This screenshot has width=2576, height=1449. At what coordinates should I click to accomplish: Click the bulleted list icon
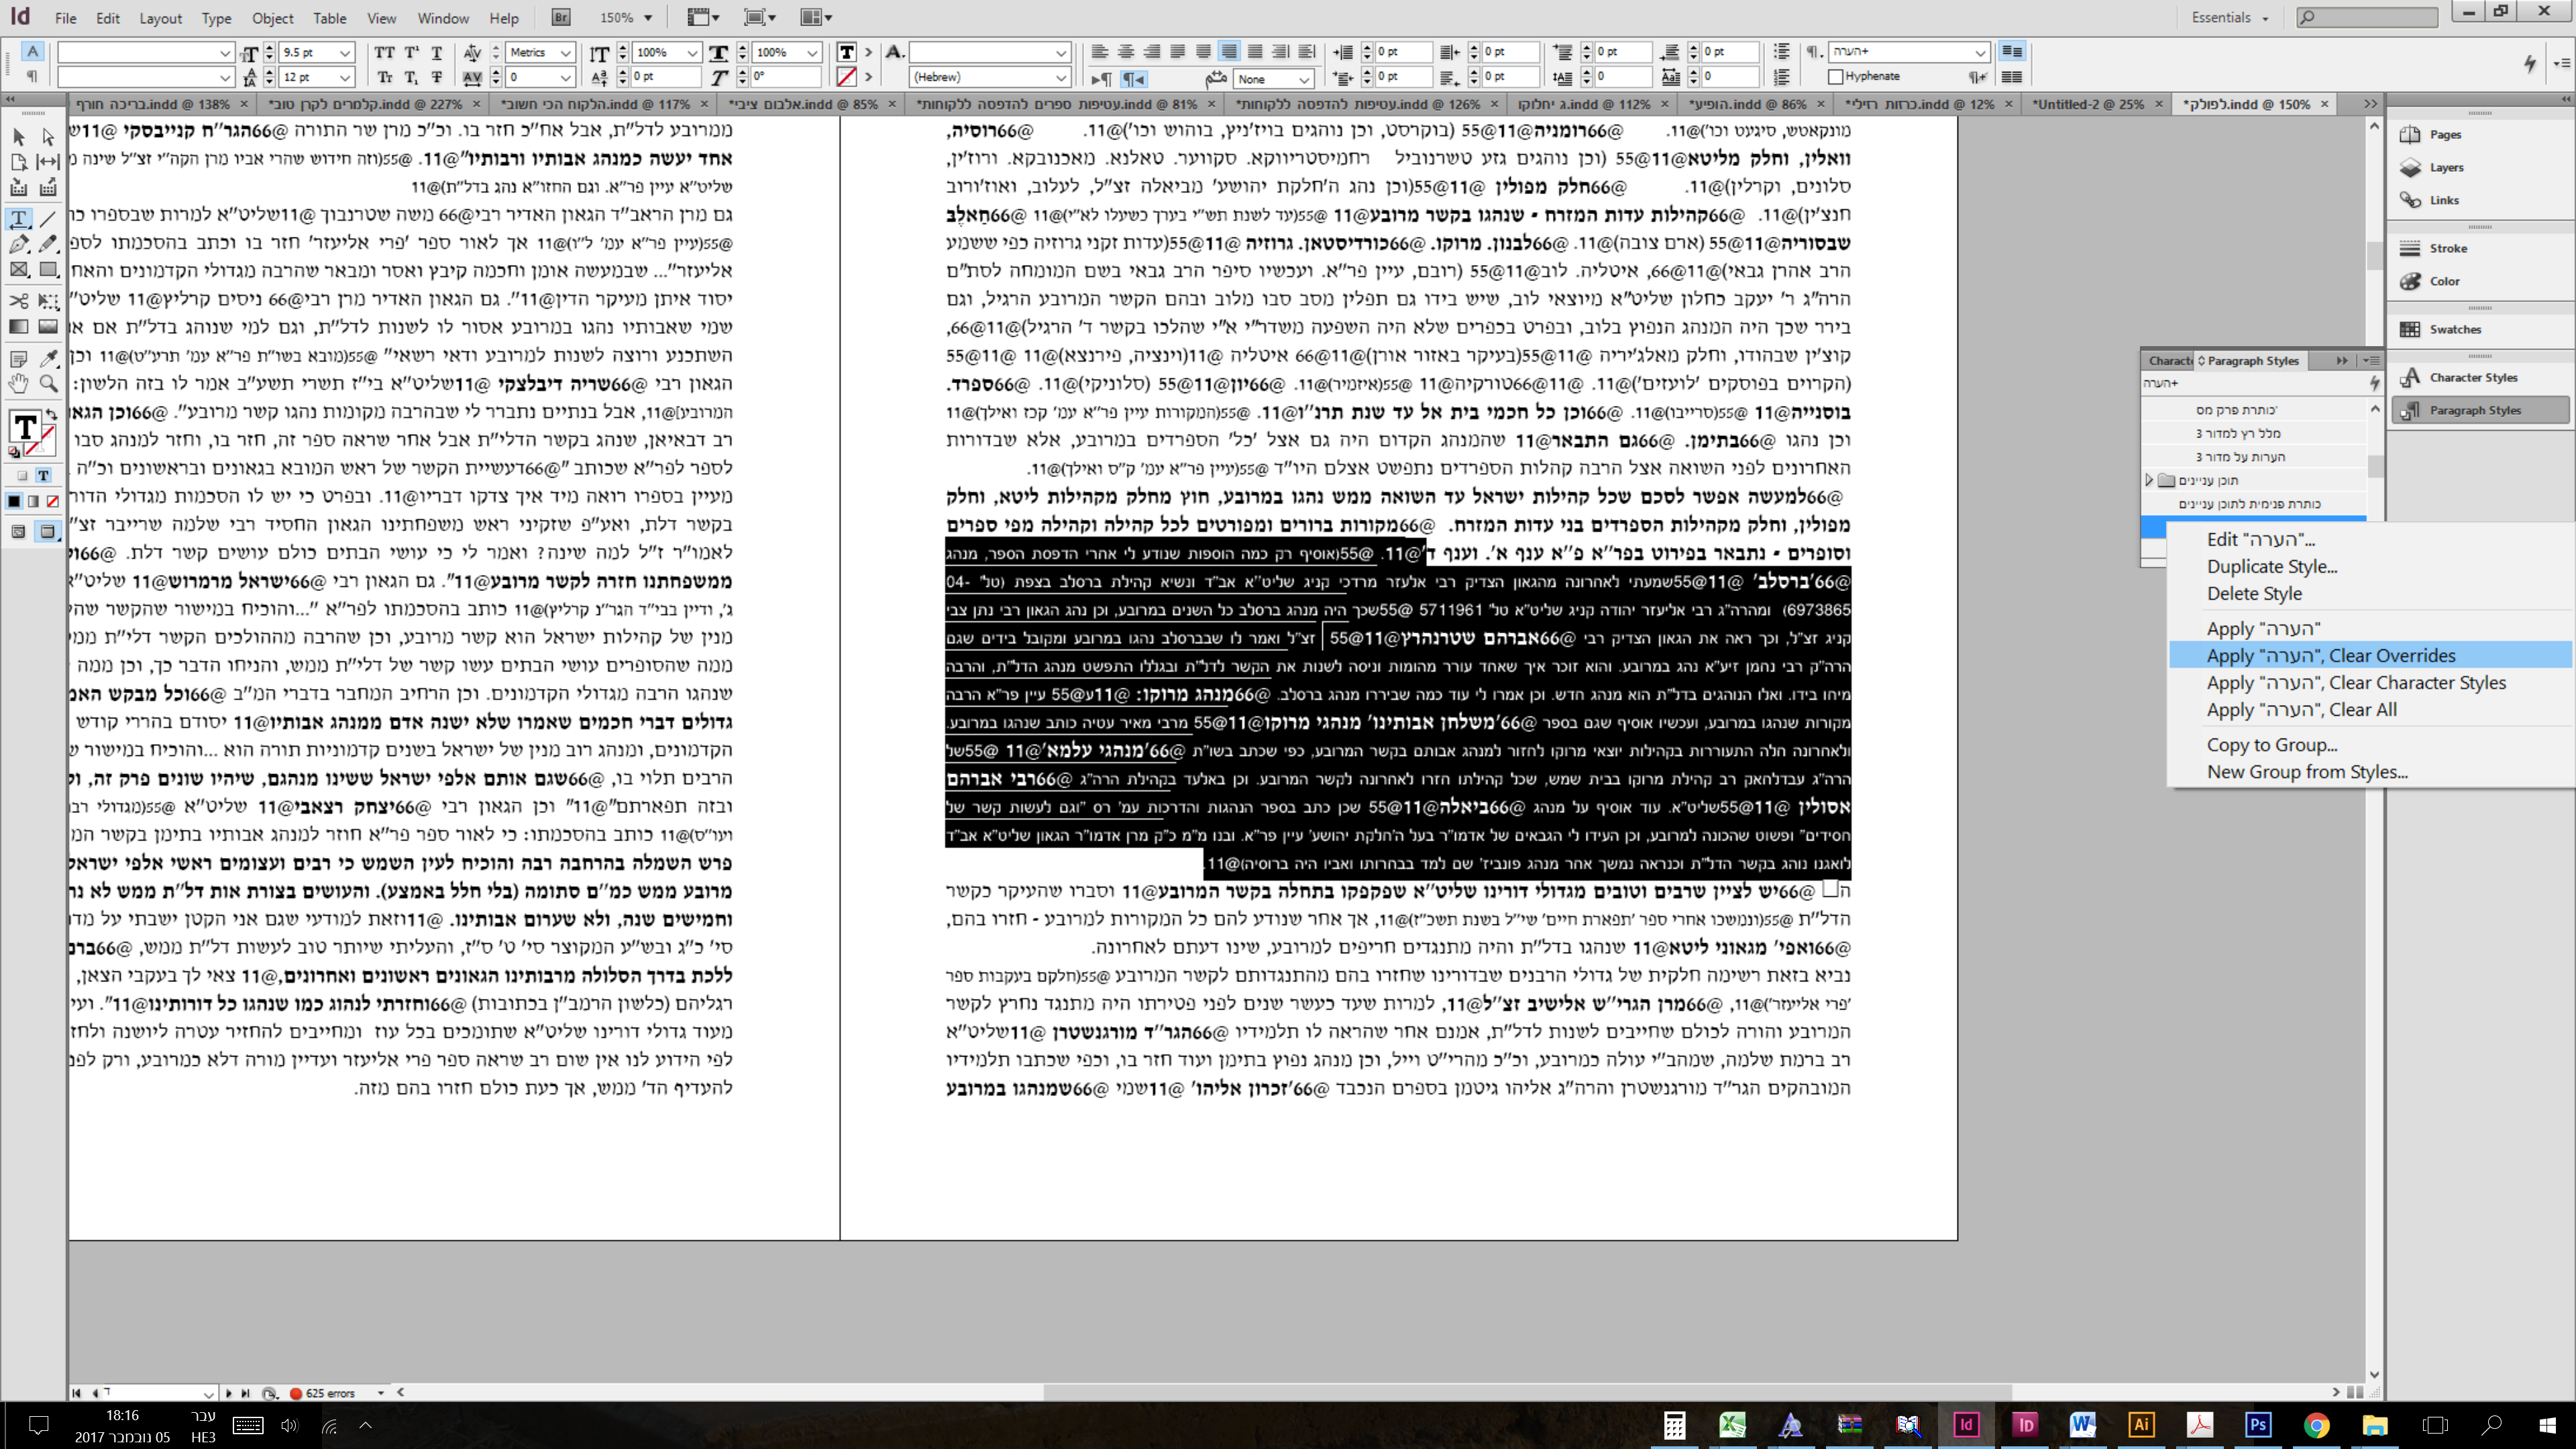[1781, 51]
